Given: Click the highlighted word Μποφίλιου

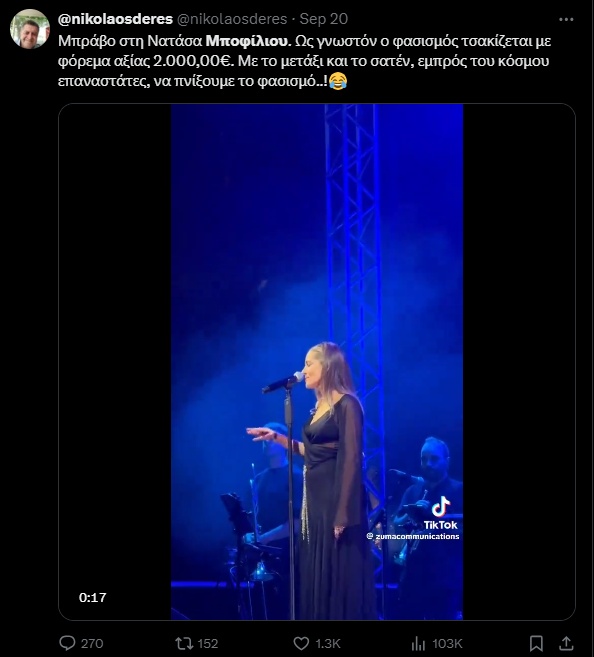Looking at the screenshot, I should (x=248, y=41).
